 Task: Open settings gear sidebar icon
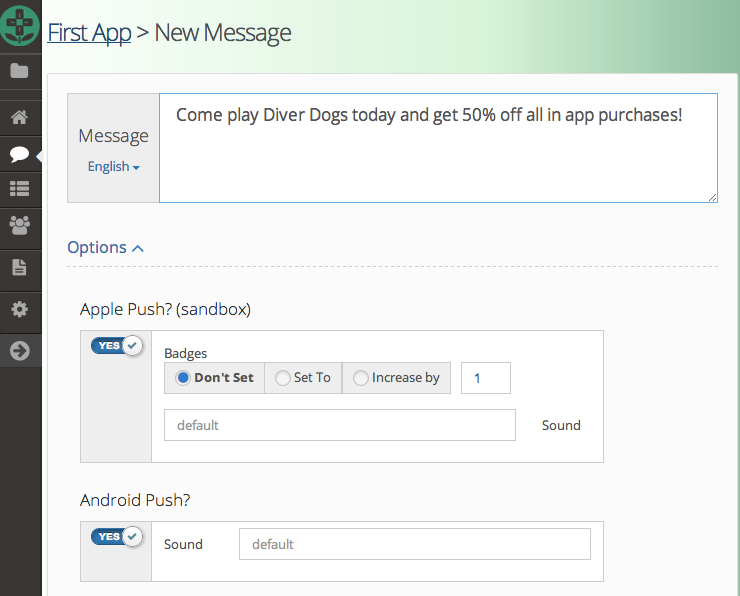[19, 310]
